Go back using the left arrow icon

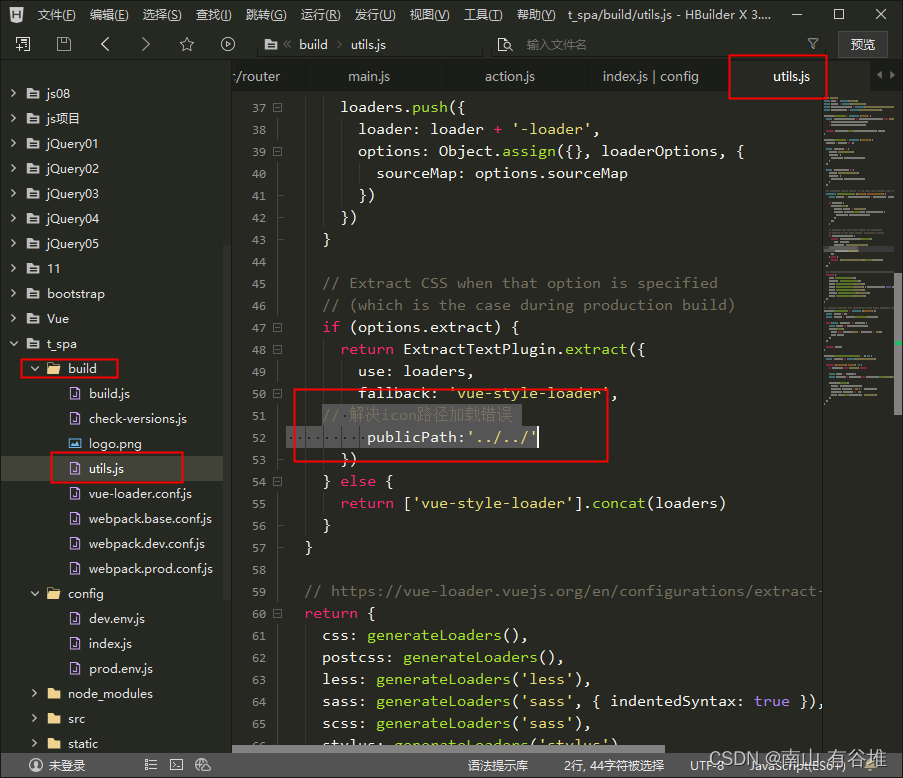click(x=106, y=44)
